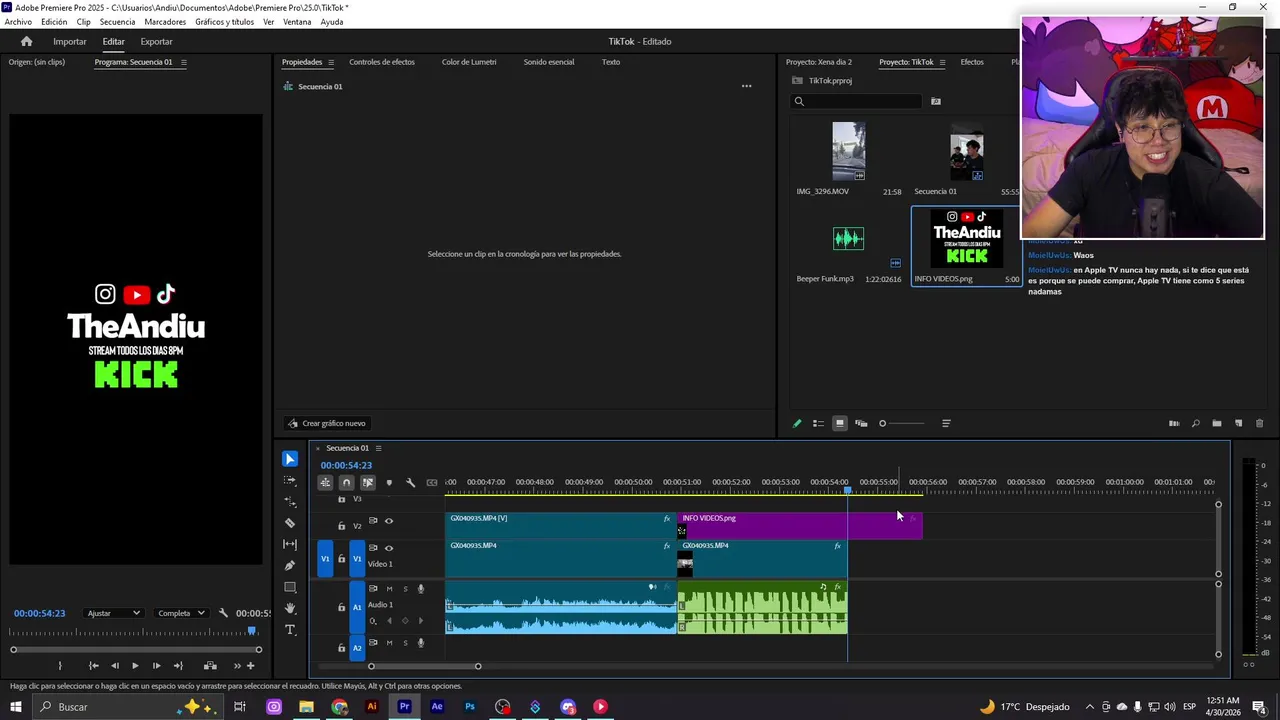Show hidden system tray icons chevron

point(1090,707)
